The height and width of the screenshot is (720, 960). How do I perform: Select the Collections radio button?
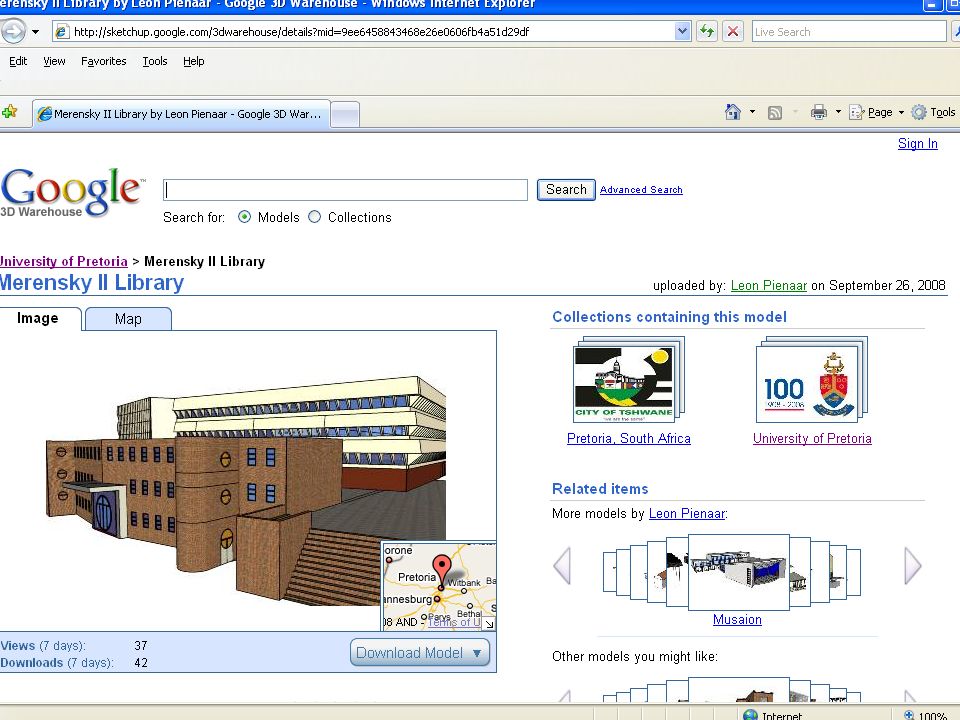pyautogui.click(x=314, y=217)
